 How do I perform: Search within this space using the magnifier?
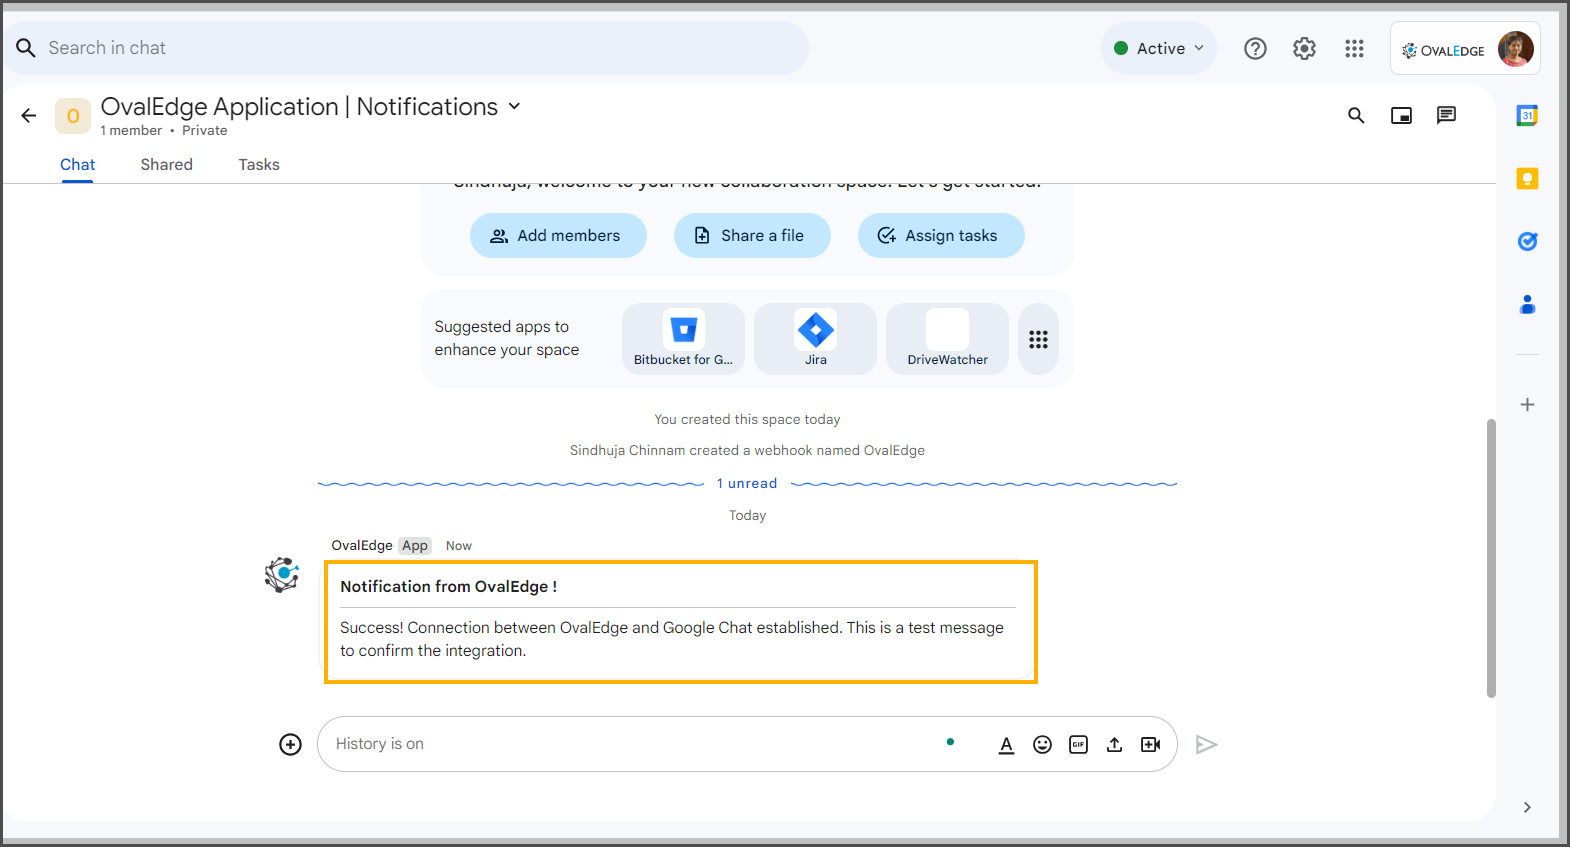click(x=1356, y=115)
